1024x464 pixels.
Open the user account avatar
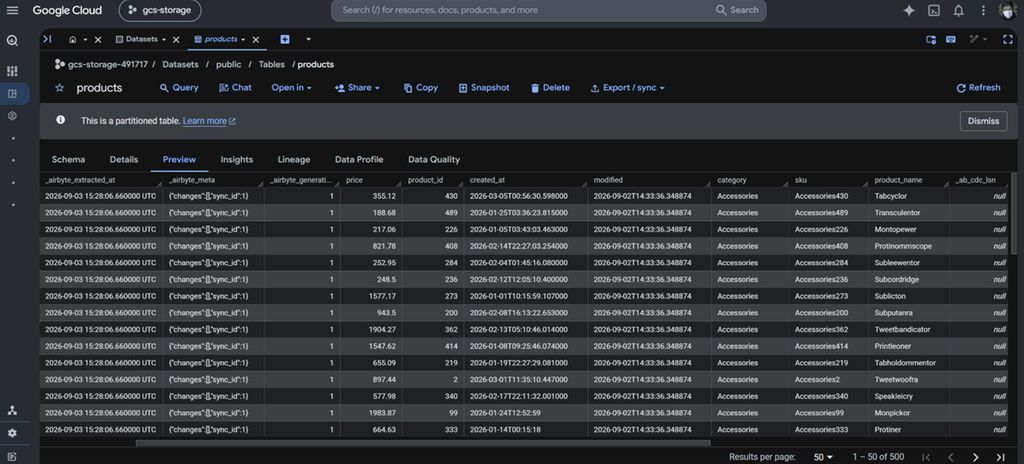(x=1007, y=10)
